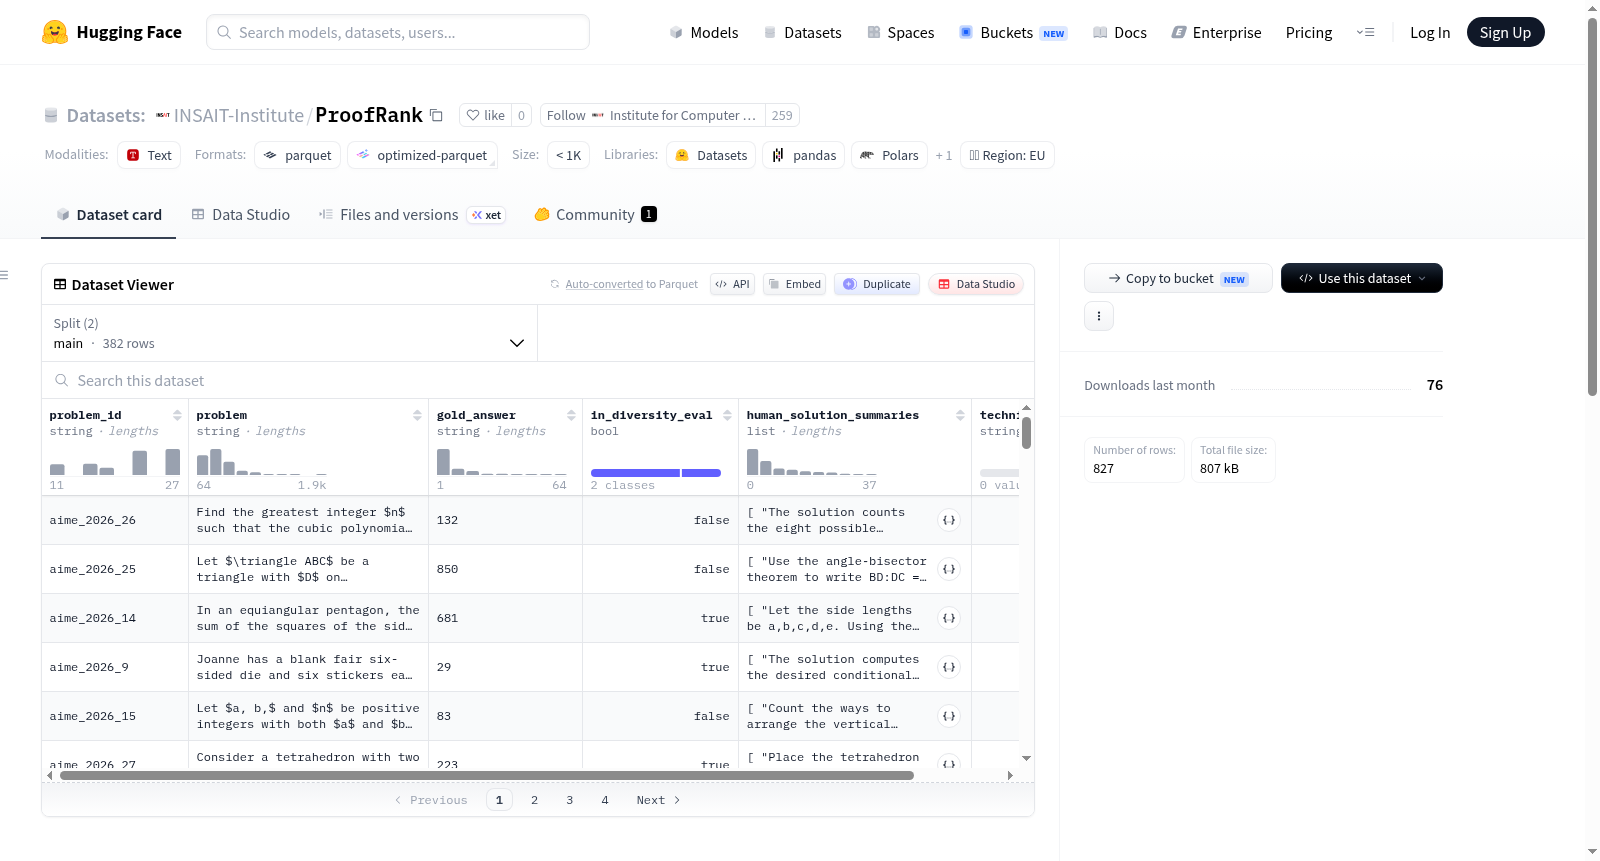The image size is (1600, 861).
Task: Filter by parquet format tag
Action: (298, 155)
